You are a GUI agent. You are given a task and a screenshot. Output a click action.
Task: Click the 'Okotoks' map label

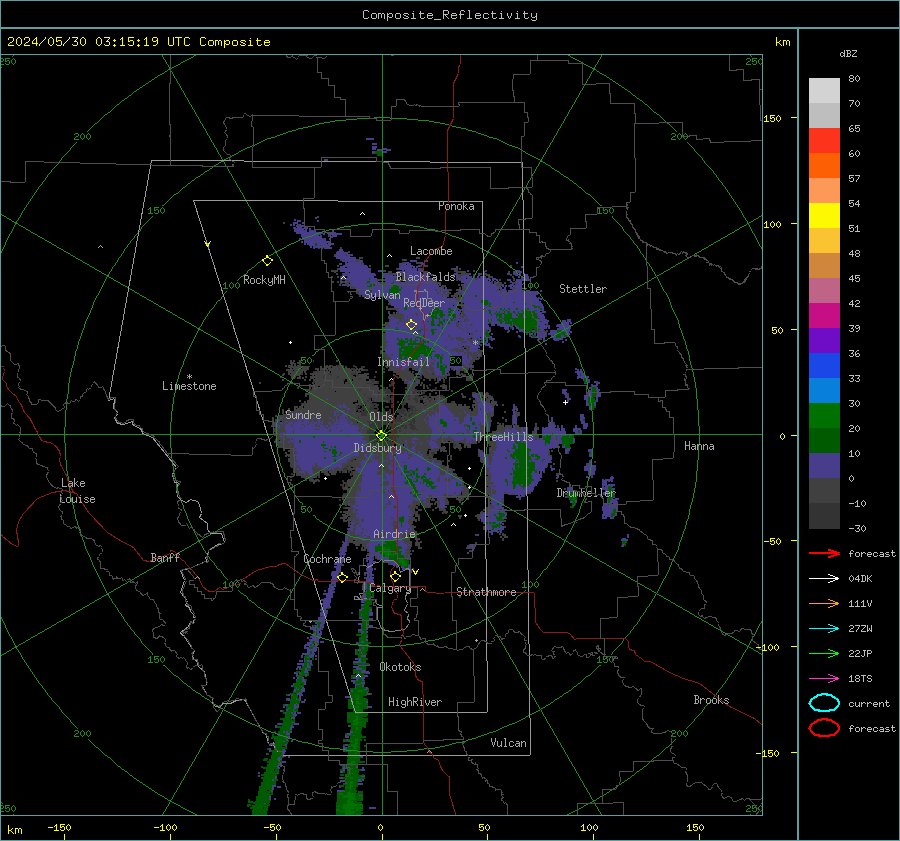click(x=400, y=667)
